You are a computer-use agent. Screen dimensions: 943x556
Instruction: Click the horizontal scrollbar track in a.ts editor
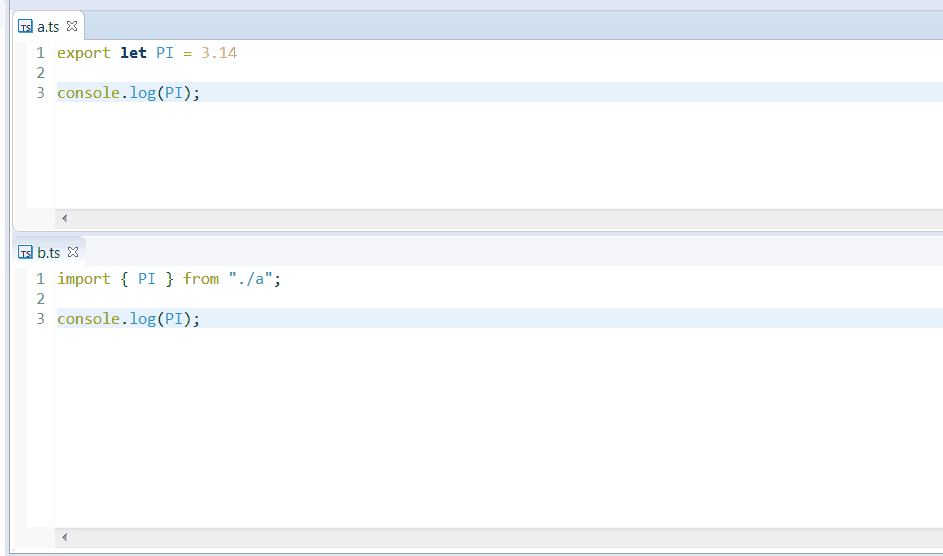[500, 218]
